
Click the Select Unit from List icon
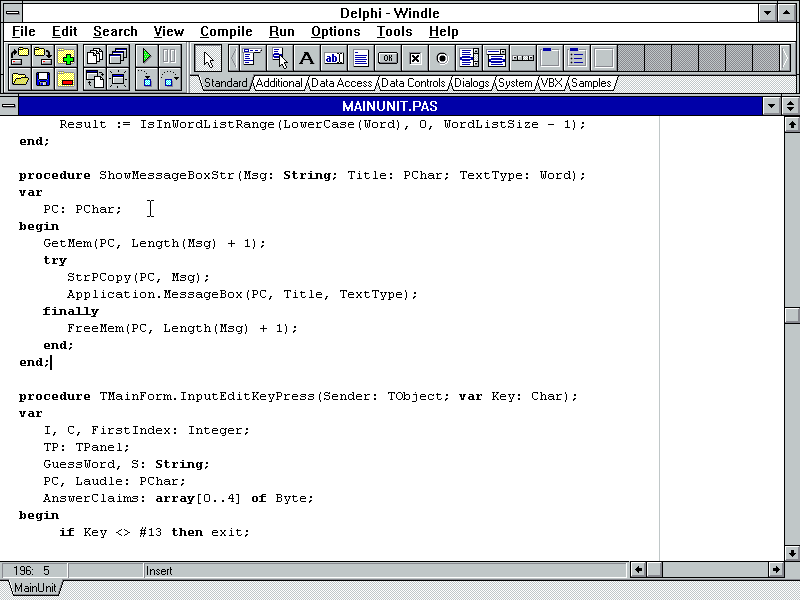pos(94,57)
